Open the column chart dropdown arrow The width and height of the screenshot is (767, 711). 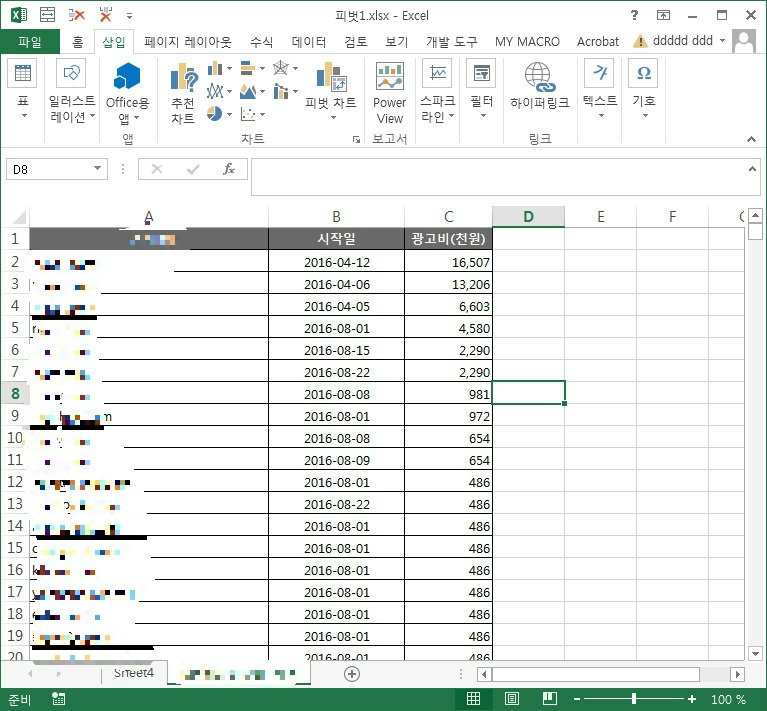click(x=229, y=69)
